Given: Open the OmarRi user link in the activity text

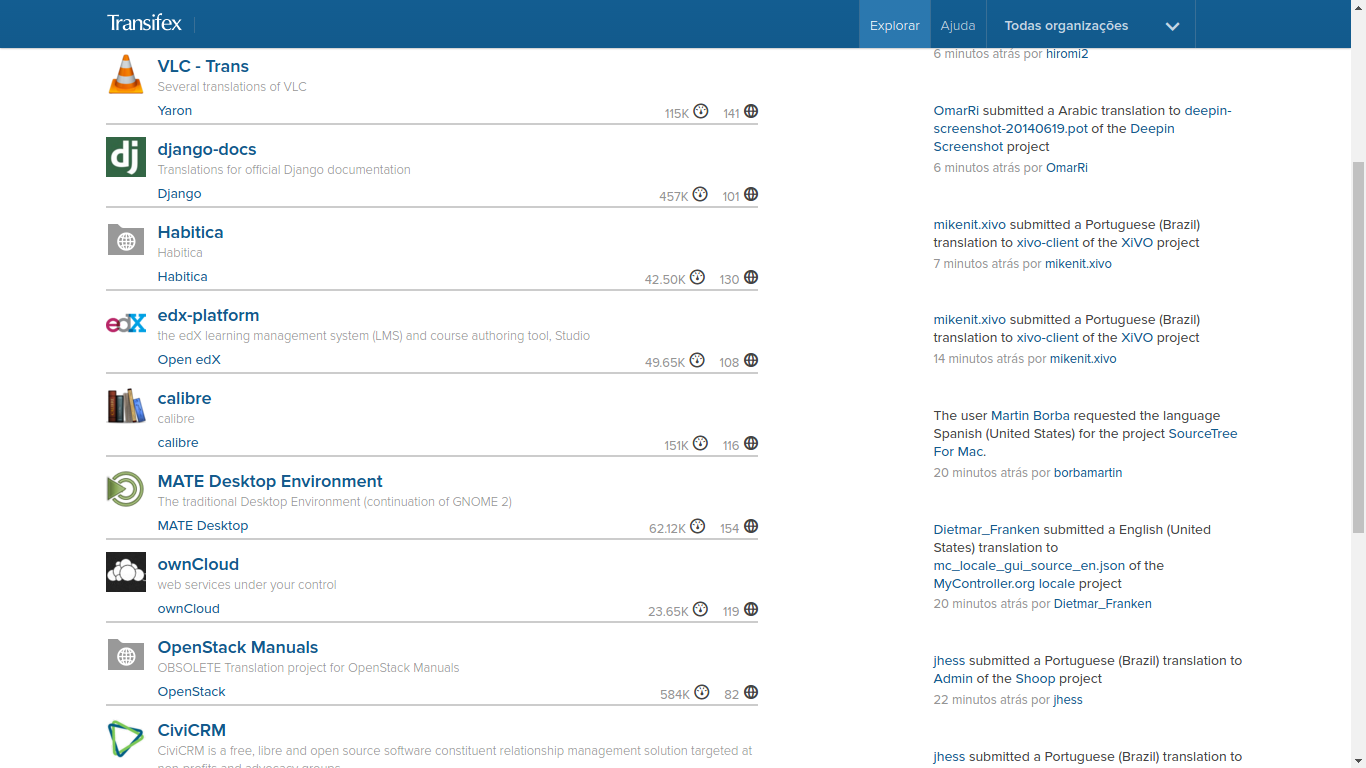Looking at the screenshot, I should click(956, 111).
